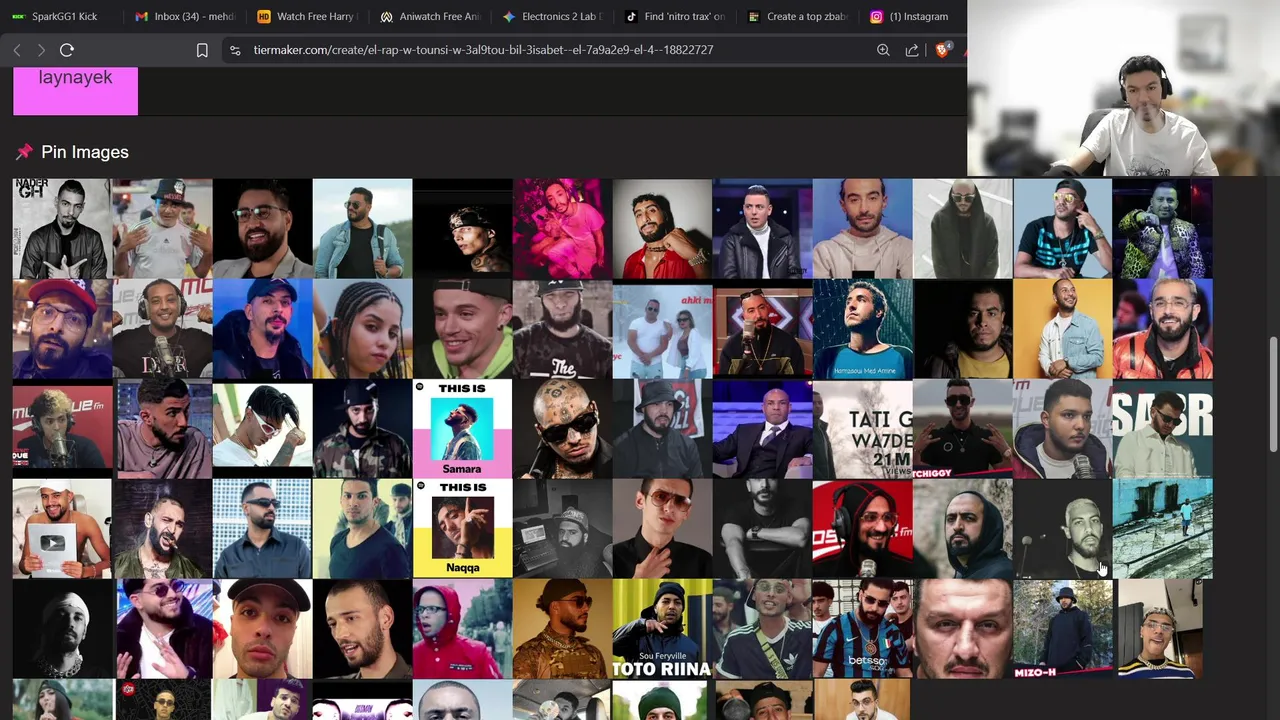The width and height of the screenshot is (1280, 720).
Task: Choose the curly-haired man at red radio microphone
Action: pos(62,428)
